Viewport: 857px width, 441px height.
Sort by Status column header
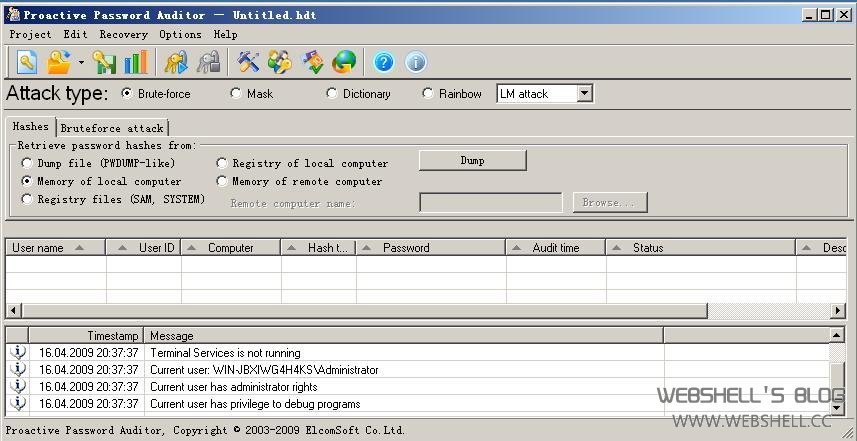click(x=700, y=248)
